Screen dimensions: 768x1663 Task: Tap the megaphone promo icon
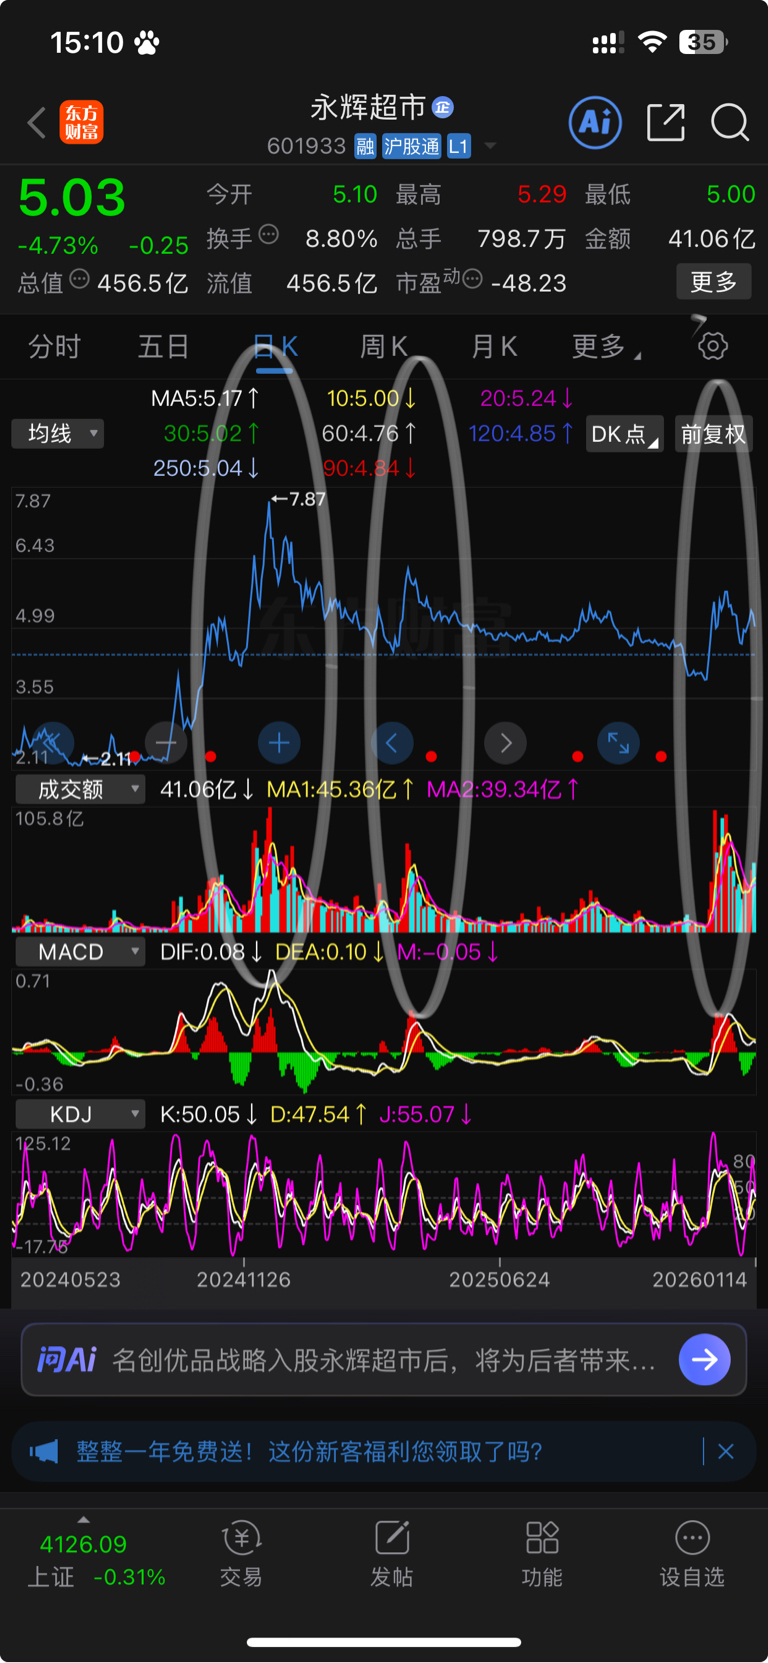click(44, 1451)
